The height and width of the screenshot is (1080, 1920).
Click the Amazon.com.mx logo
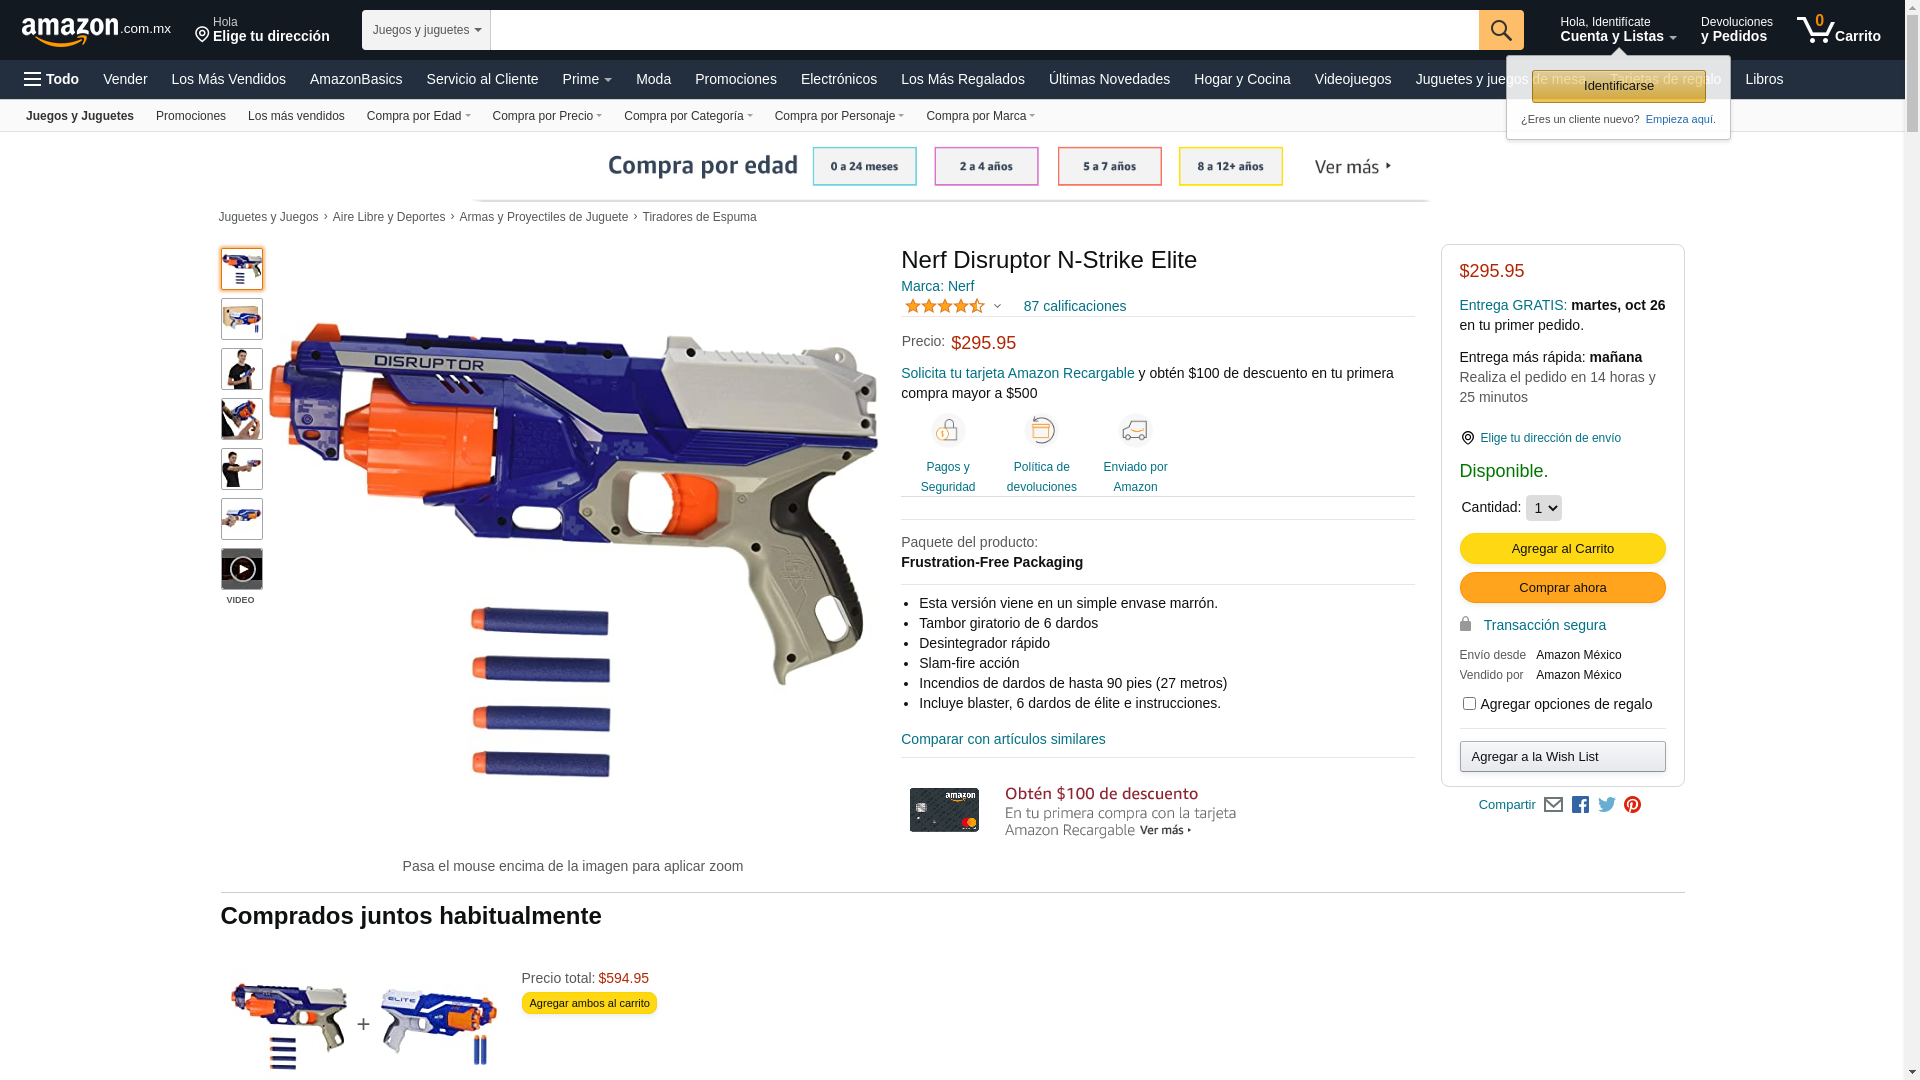96,31
